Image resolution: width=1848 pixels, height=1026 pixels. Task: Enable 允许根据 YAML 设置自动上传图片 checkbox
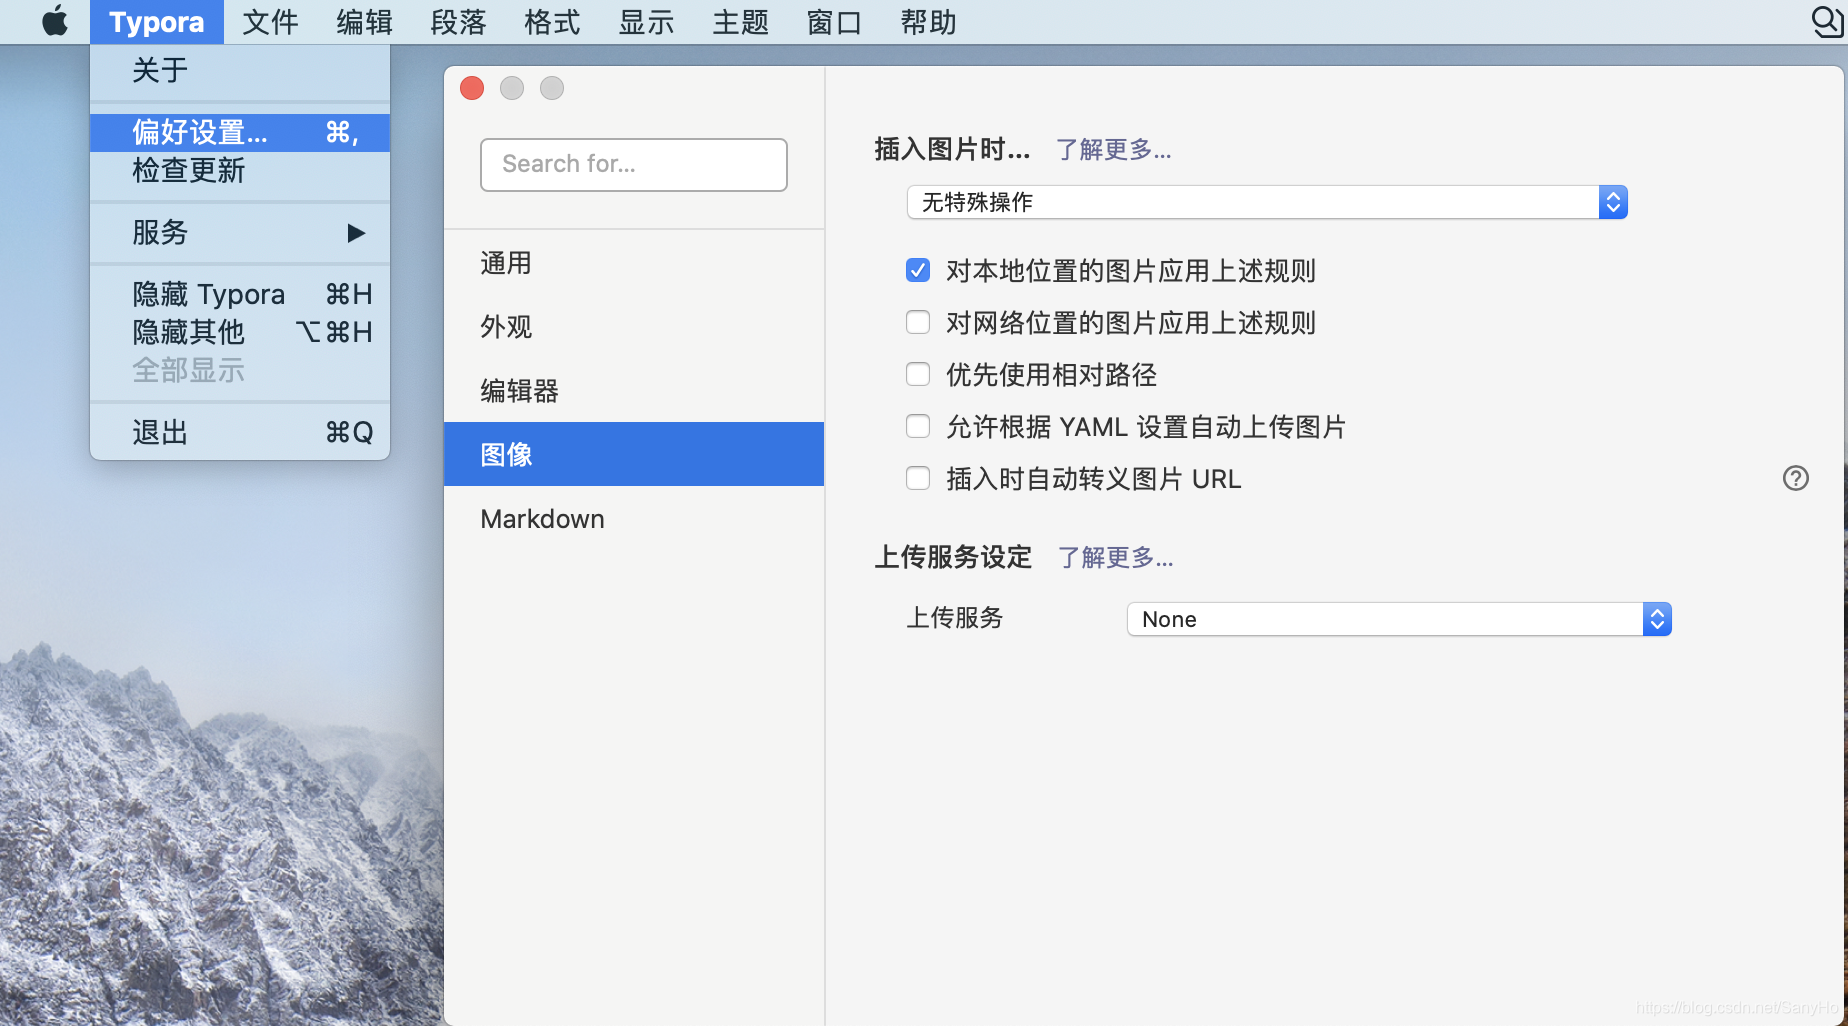[x=918, y=426]
